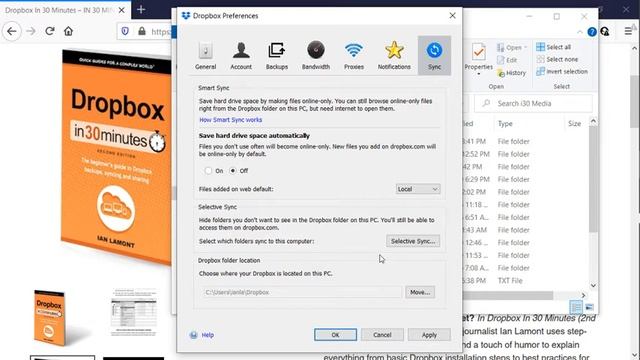640x360 pixels.
Task: Click the horizontal scrollbar right arrow
Action: 583,295
